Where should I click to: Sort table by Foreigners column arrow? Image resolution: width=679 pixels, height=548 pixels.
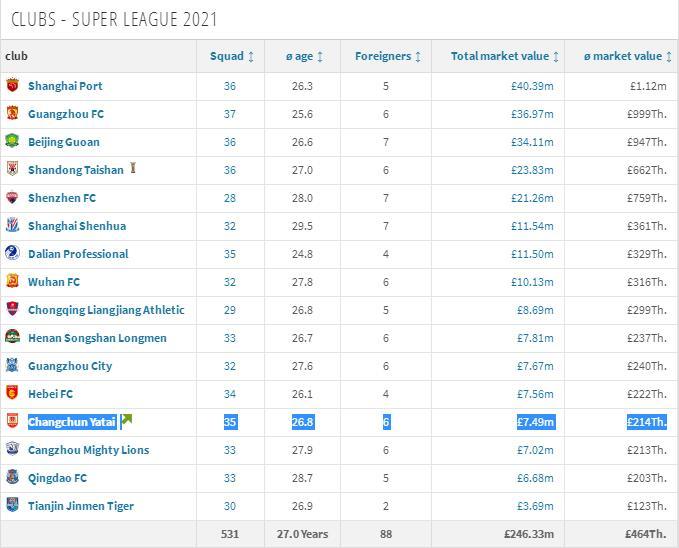tap(418, 56)
